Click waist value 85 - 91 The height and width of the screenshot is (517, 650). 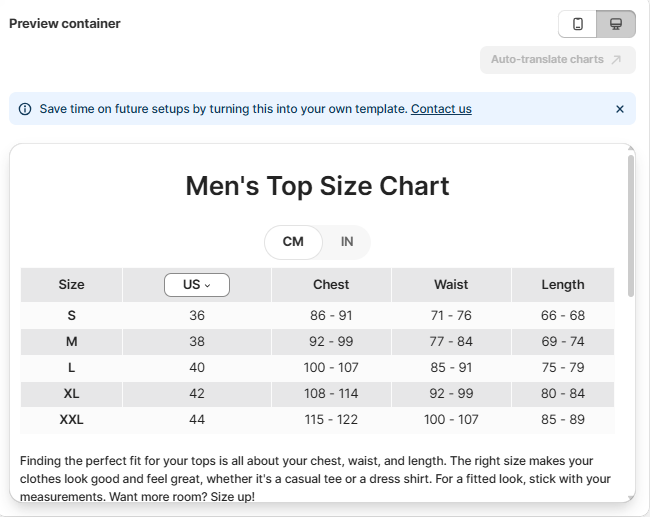point(451,368)
